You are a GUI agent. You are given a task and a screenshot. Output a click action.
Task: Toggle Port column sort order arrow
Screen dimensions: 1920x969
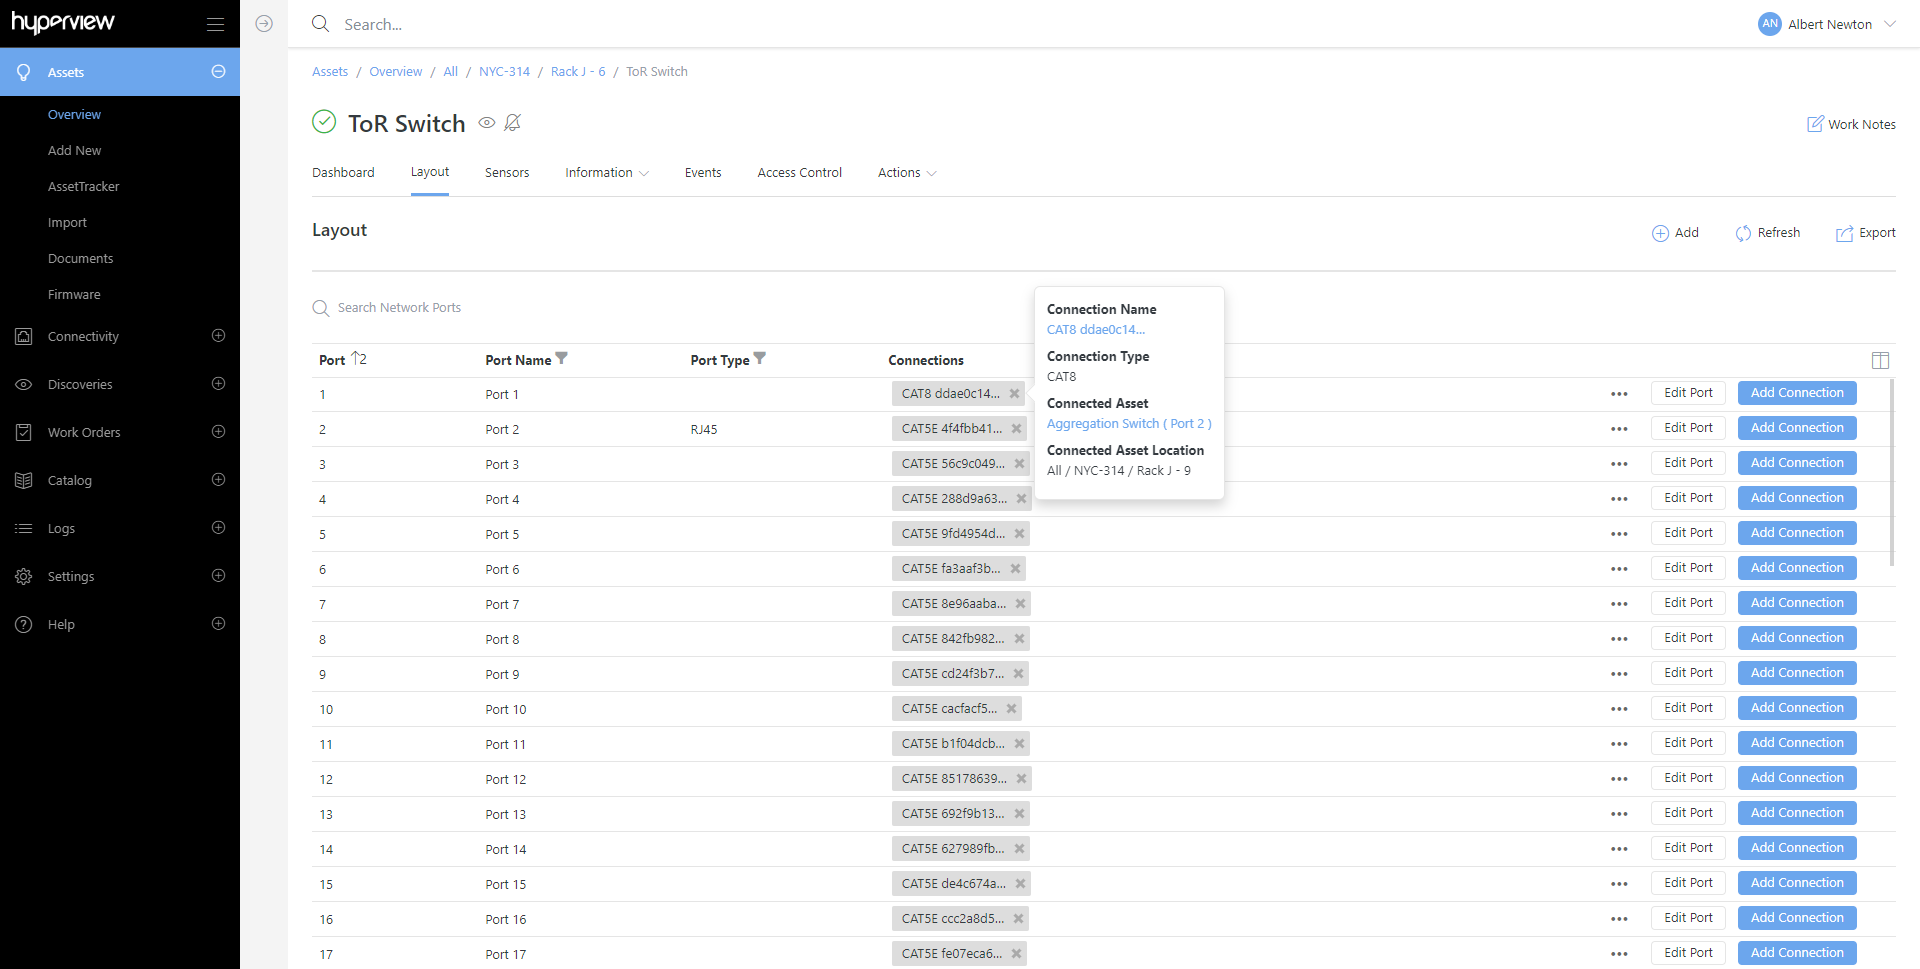[358, 359]
